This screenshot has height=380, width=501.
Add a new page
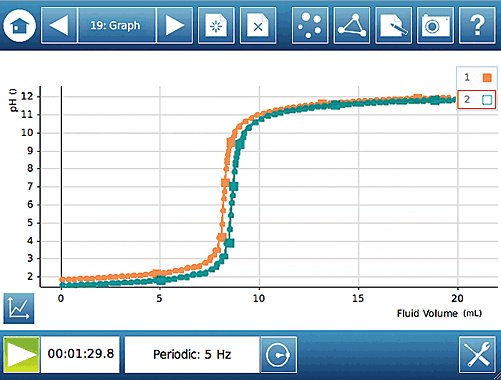(x=216, y=26)
